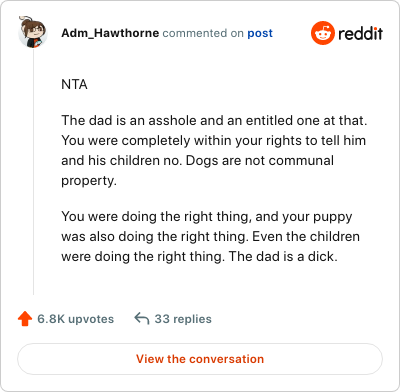This screenshot has width=400, height=392.
Task: Click the reply arrow icon
Action: tap(141, 319)
